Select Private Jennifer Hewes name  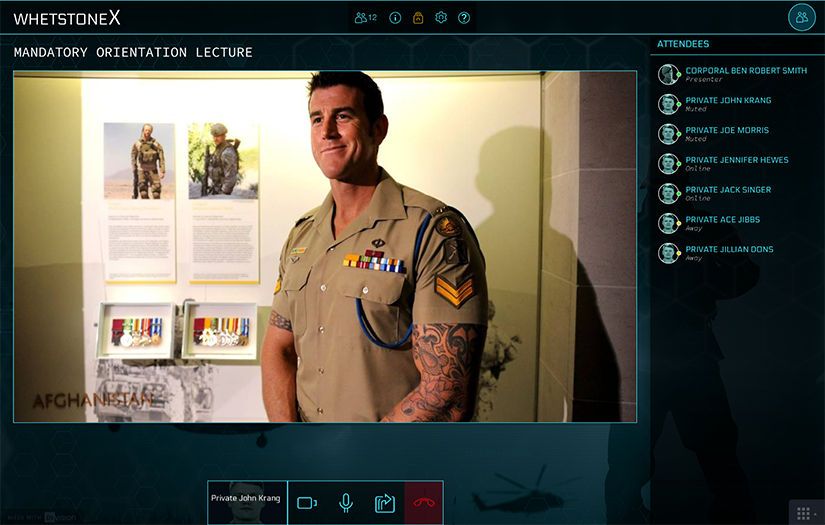737,160
